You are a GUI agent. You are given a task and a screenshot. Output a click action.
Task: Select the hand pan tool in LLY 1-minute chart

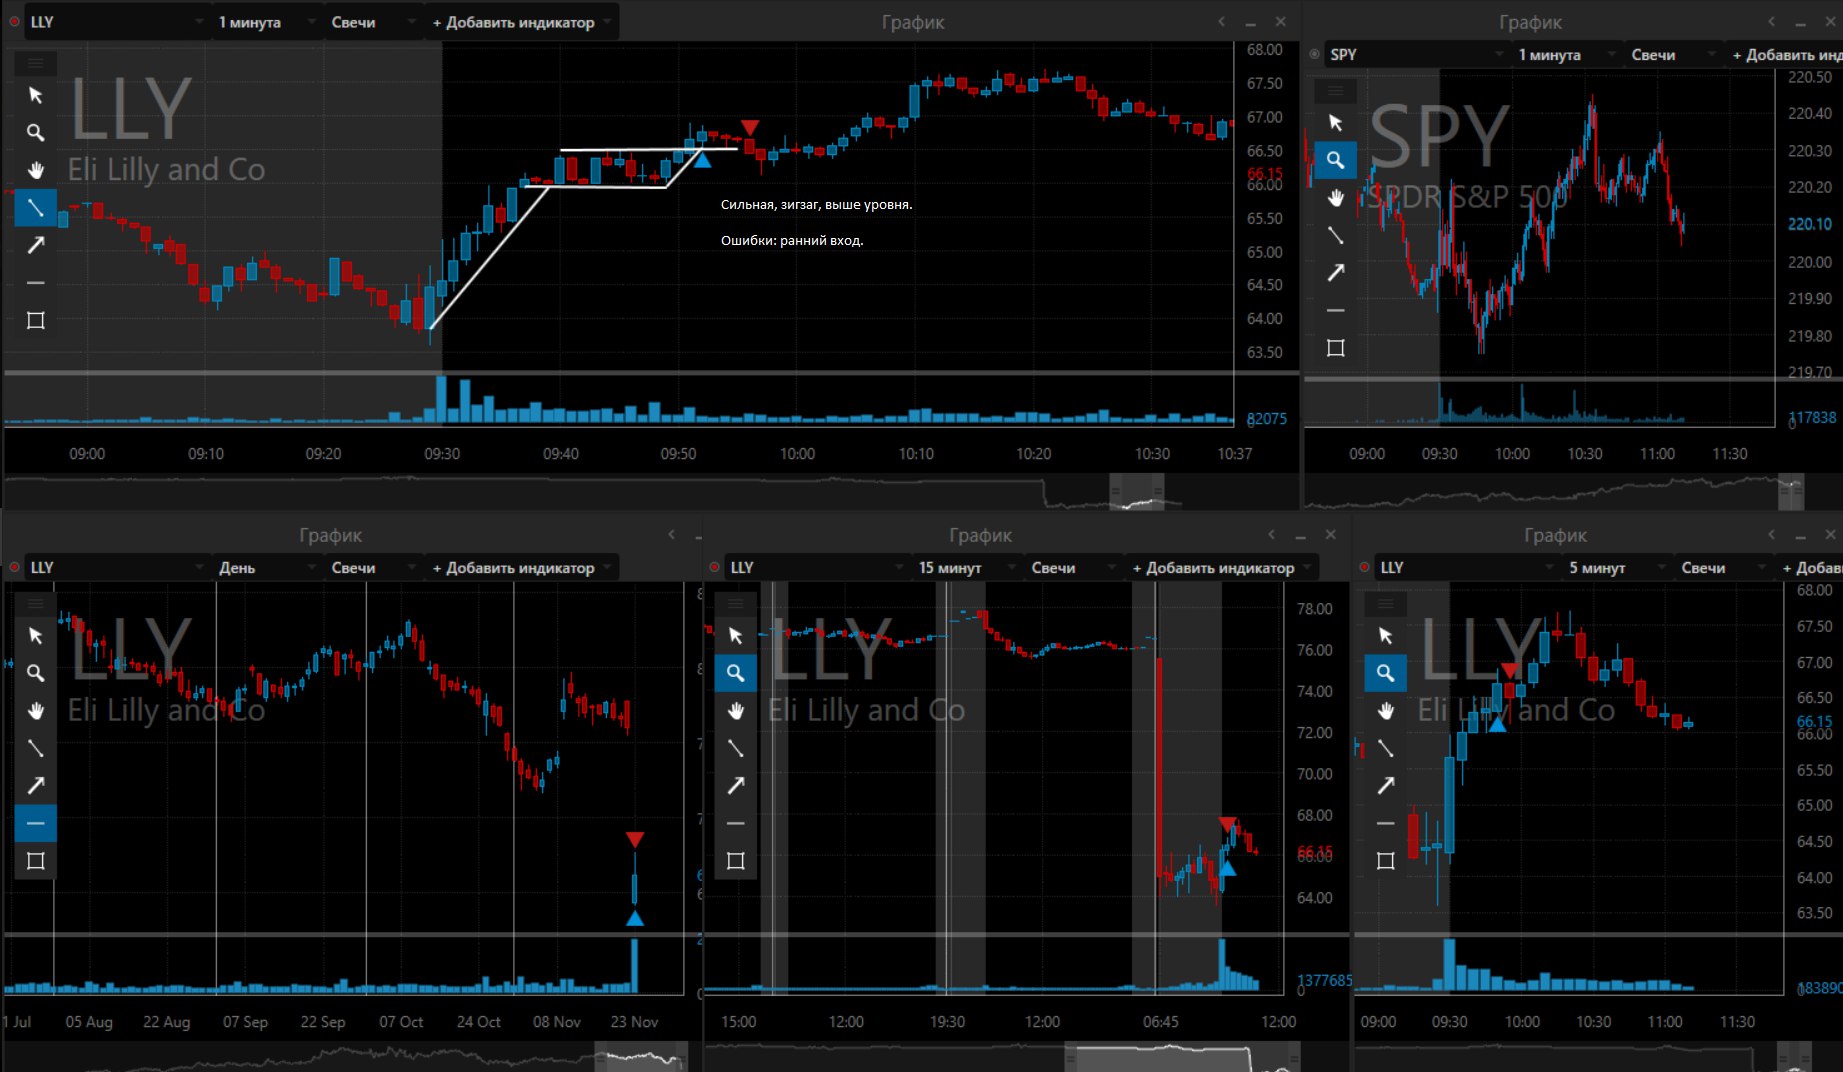pos(35,170)
